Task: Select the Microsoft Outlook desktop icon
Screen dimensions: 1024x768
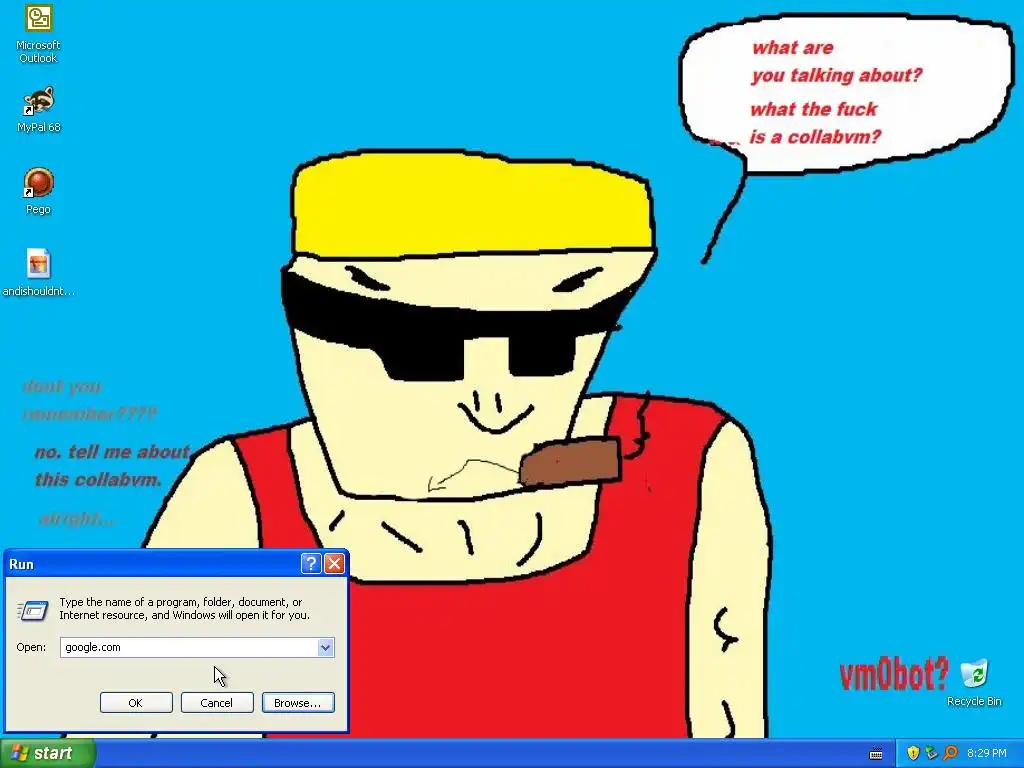Action: 38,34
